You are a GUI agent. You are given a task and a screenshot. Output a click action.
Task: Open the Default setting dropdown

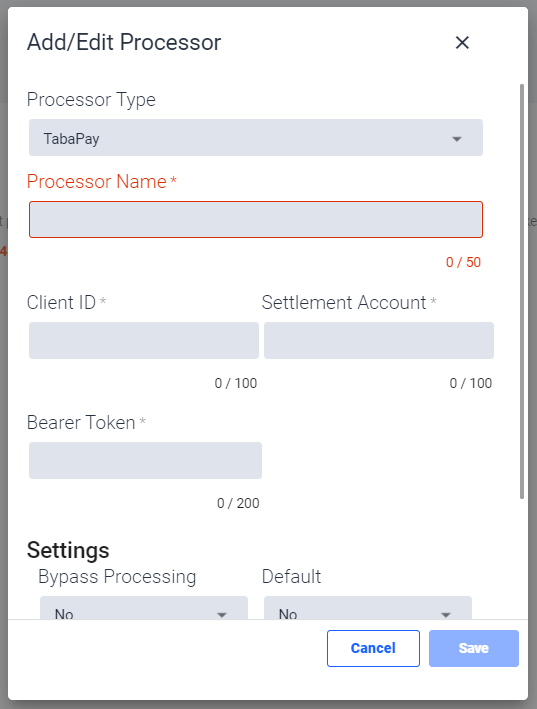367,608
